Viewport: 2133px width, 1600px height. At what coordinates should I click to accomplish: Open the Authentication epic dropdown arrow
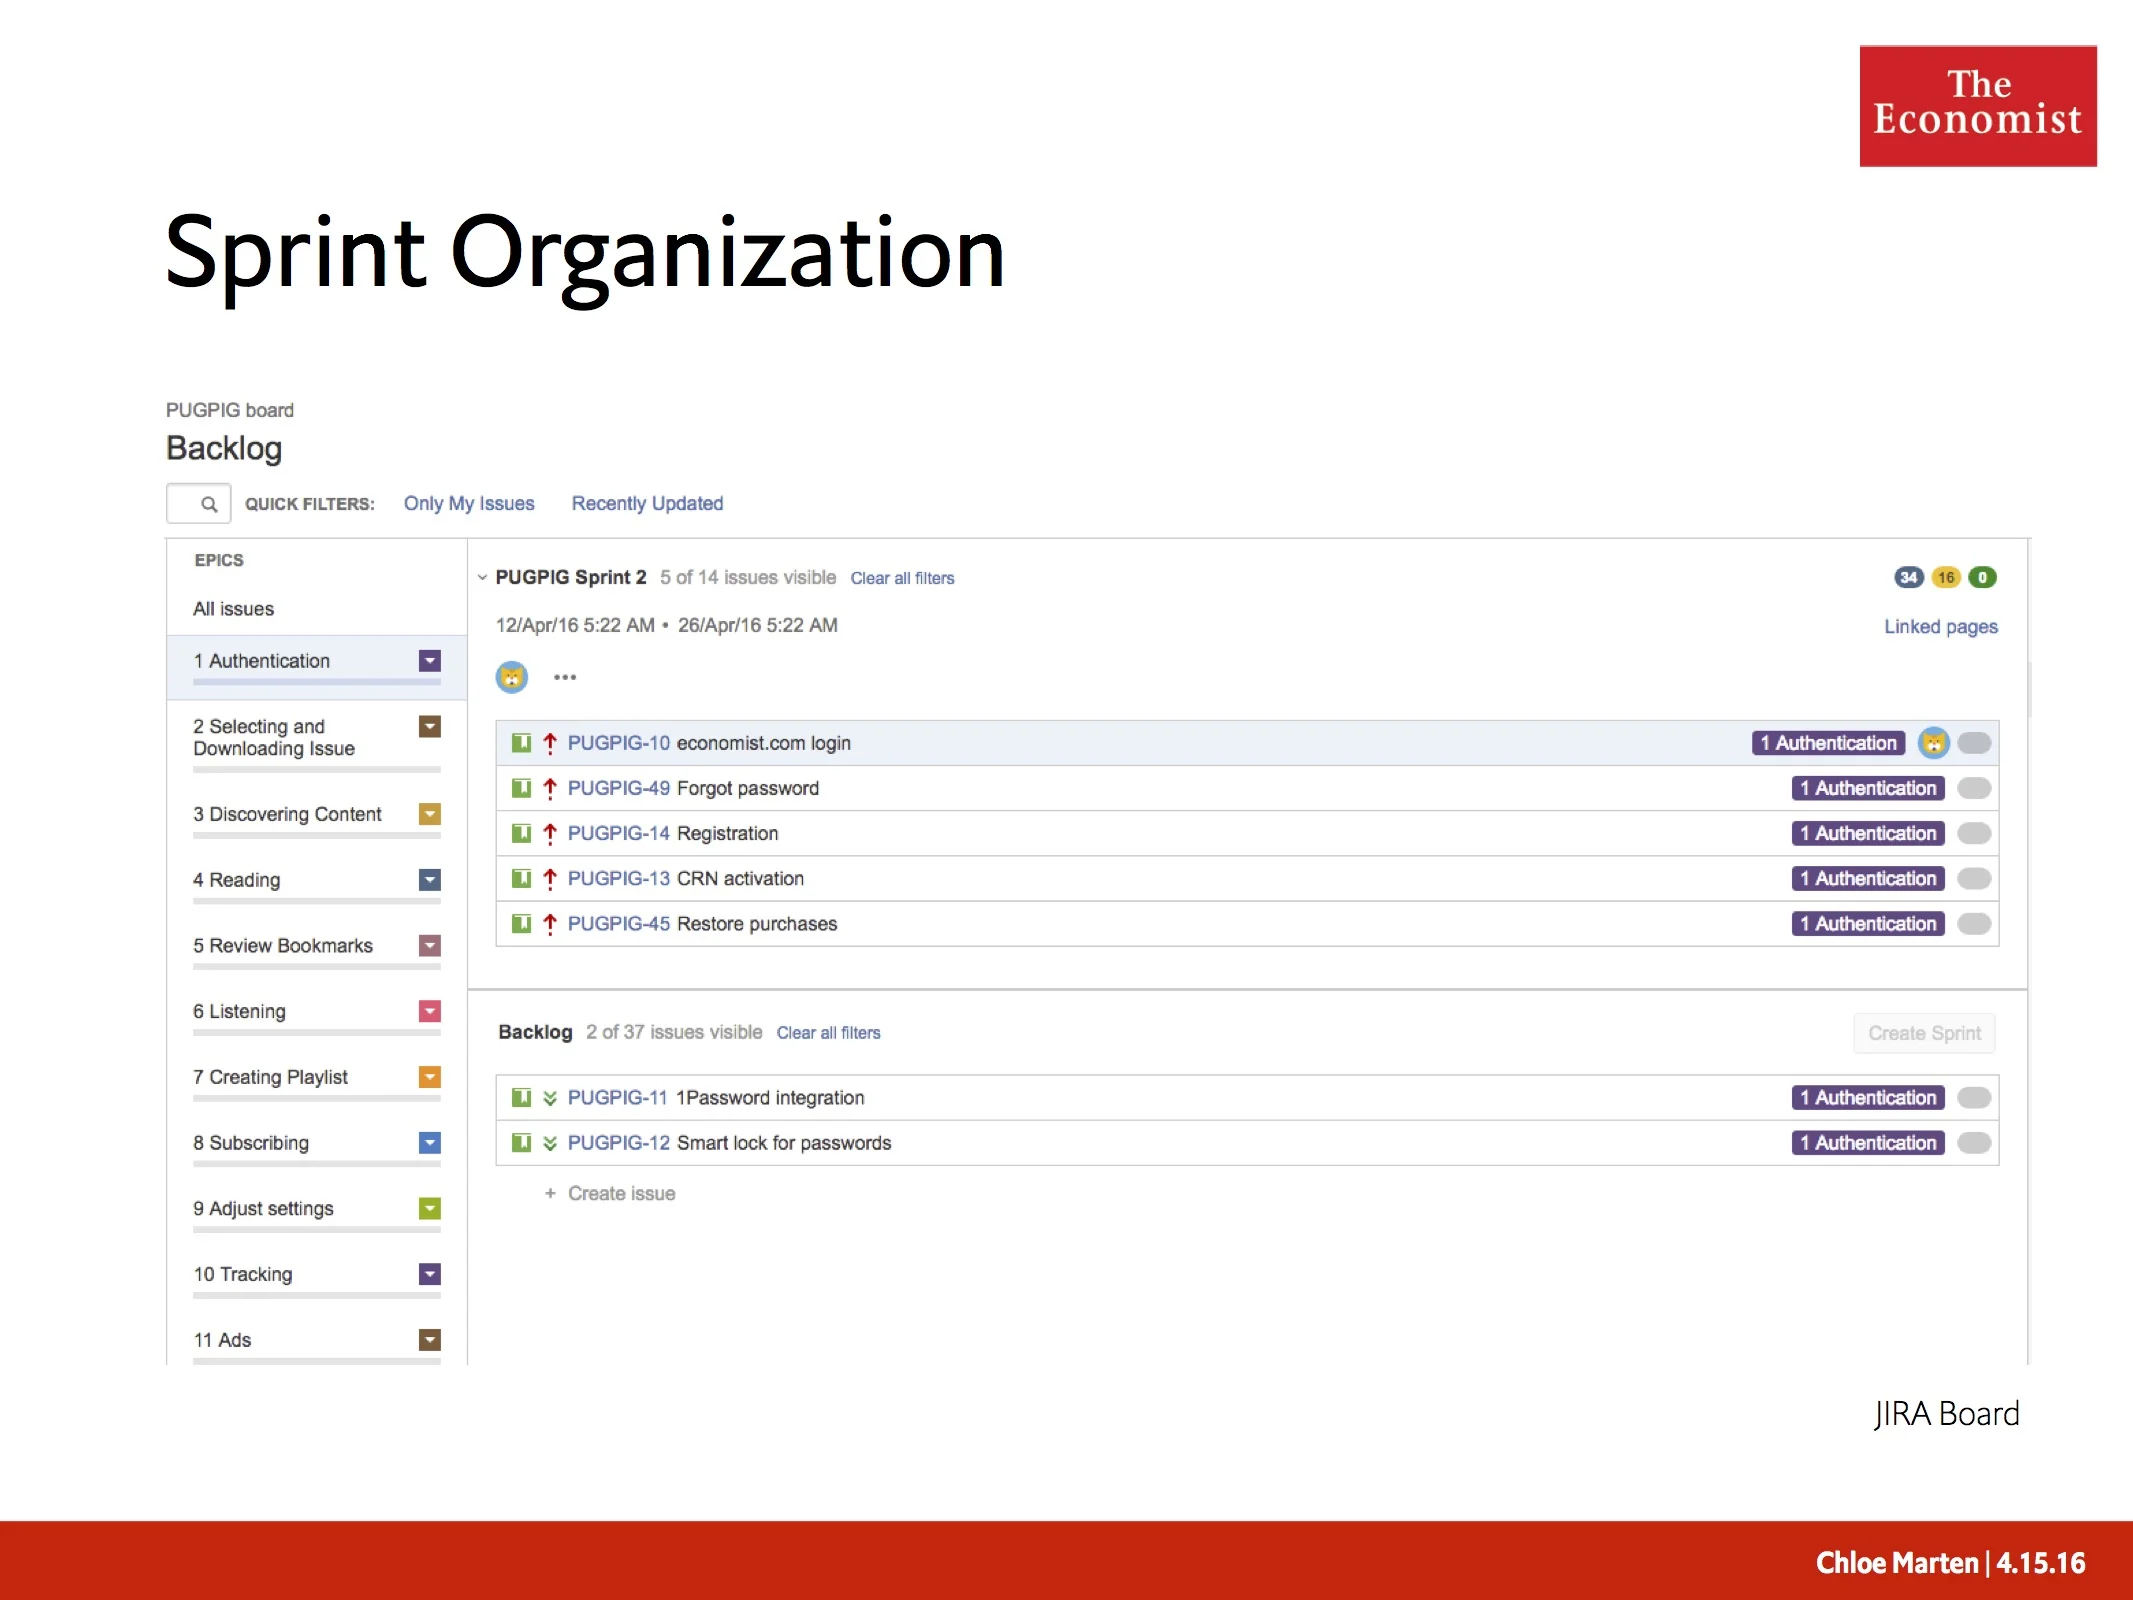pyautogui.click(x=430, y=661)
